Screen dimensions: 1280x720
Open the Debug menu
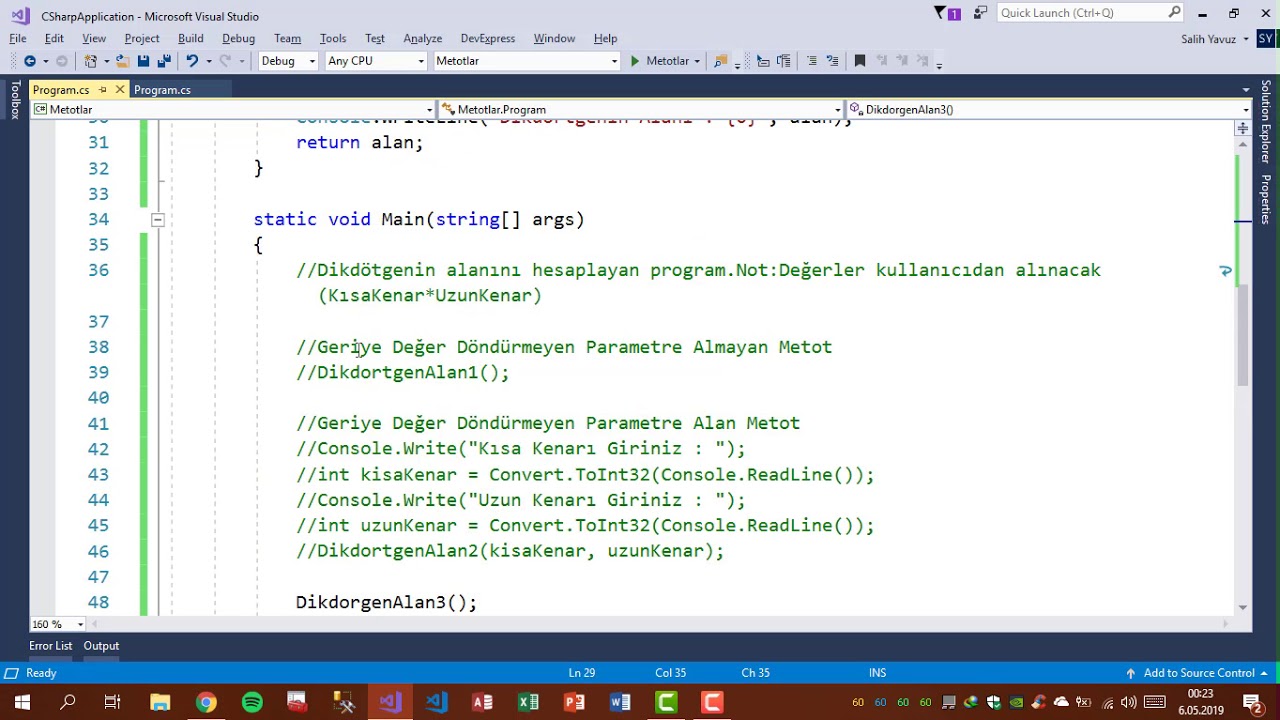[x=238, y=38]
